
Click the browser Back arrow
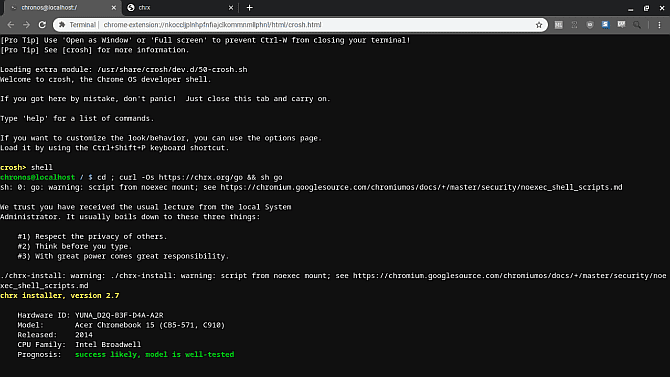pos(11,25)
